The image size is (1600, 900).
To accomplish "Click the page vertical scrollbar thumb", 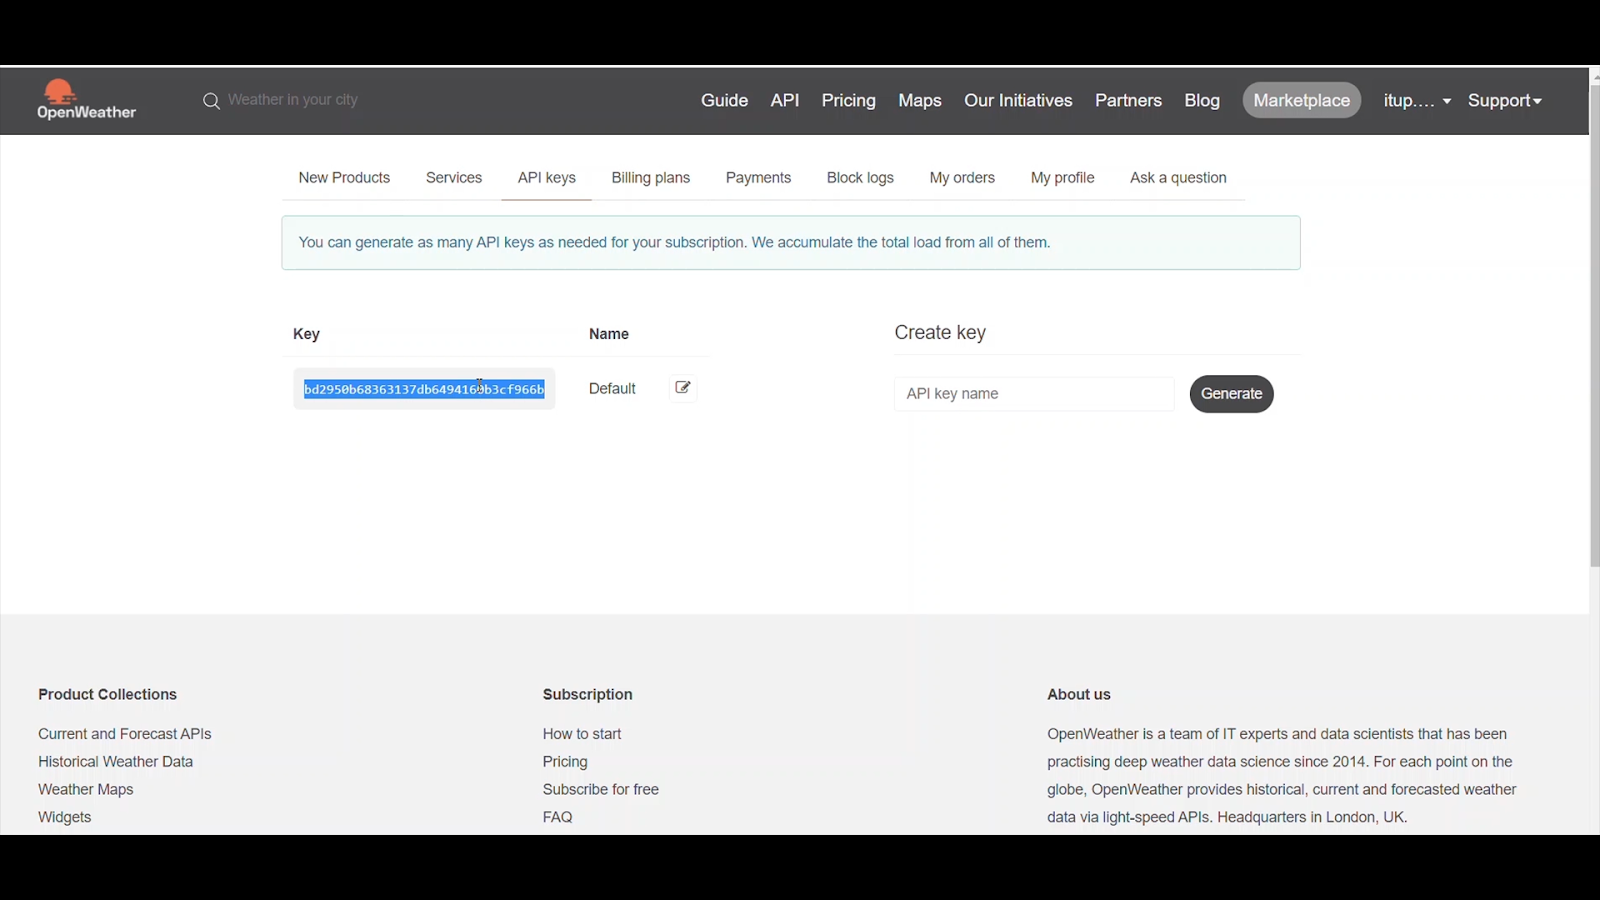I will pos(1595,325).
